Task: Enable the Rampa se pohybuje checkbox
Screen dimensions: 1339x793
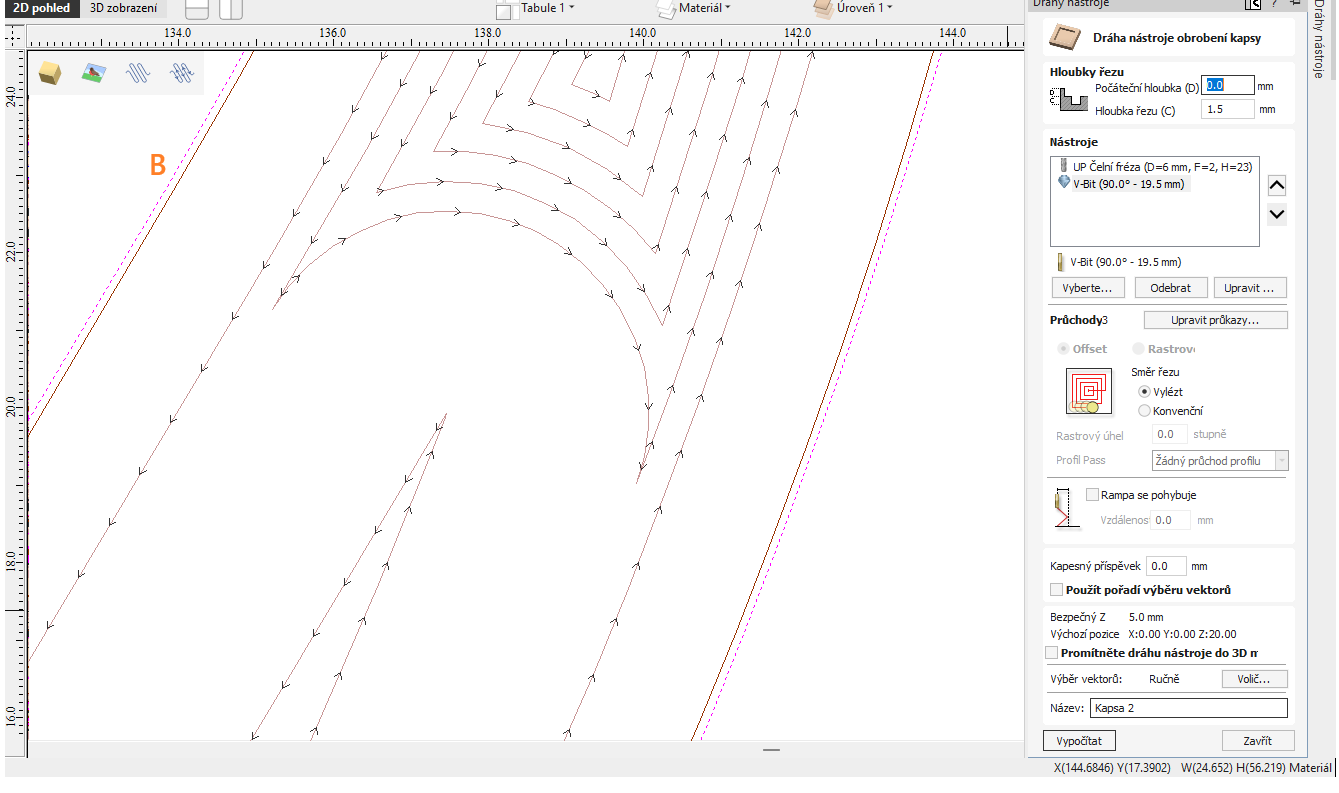Action: [x=1092, y=495]
